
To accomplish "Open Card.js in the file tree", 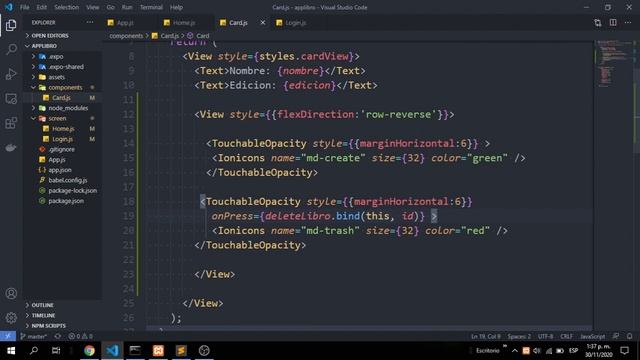I will [x=61, y=98].
